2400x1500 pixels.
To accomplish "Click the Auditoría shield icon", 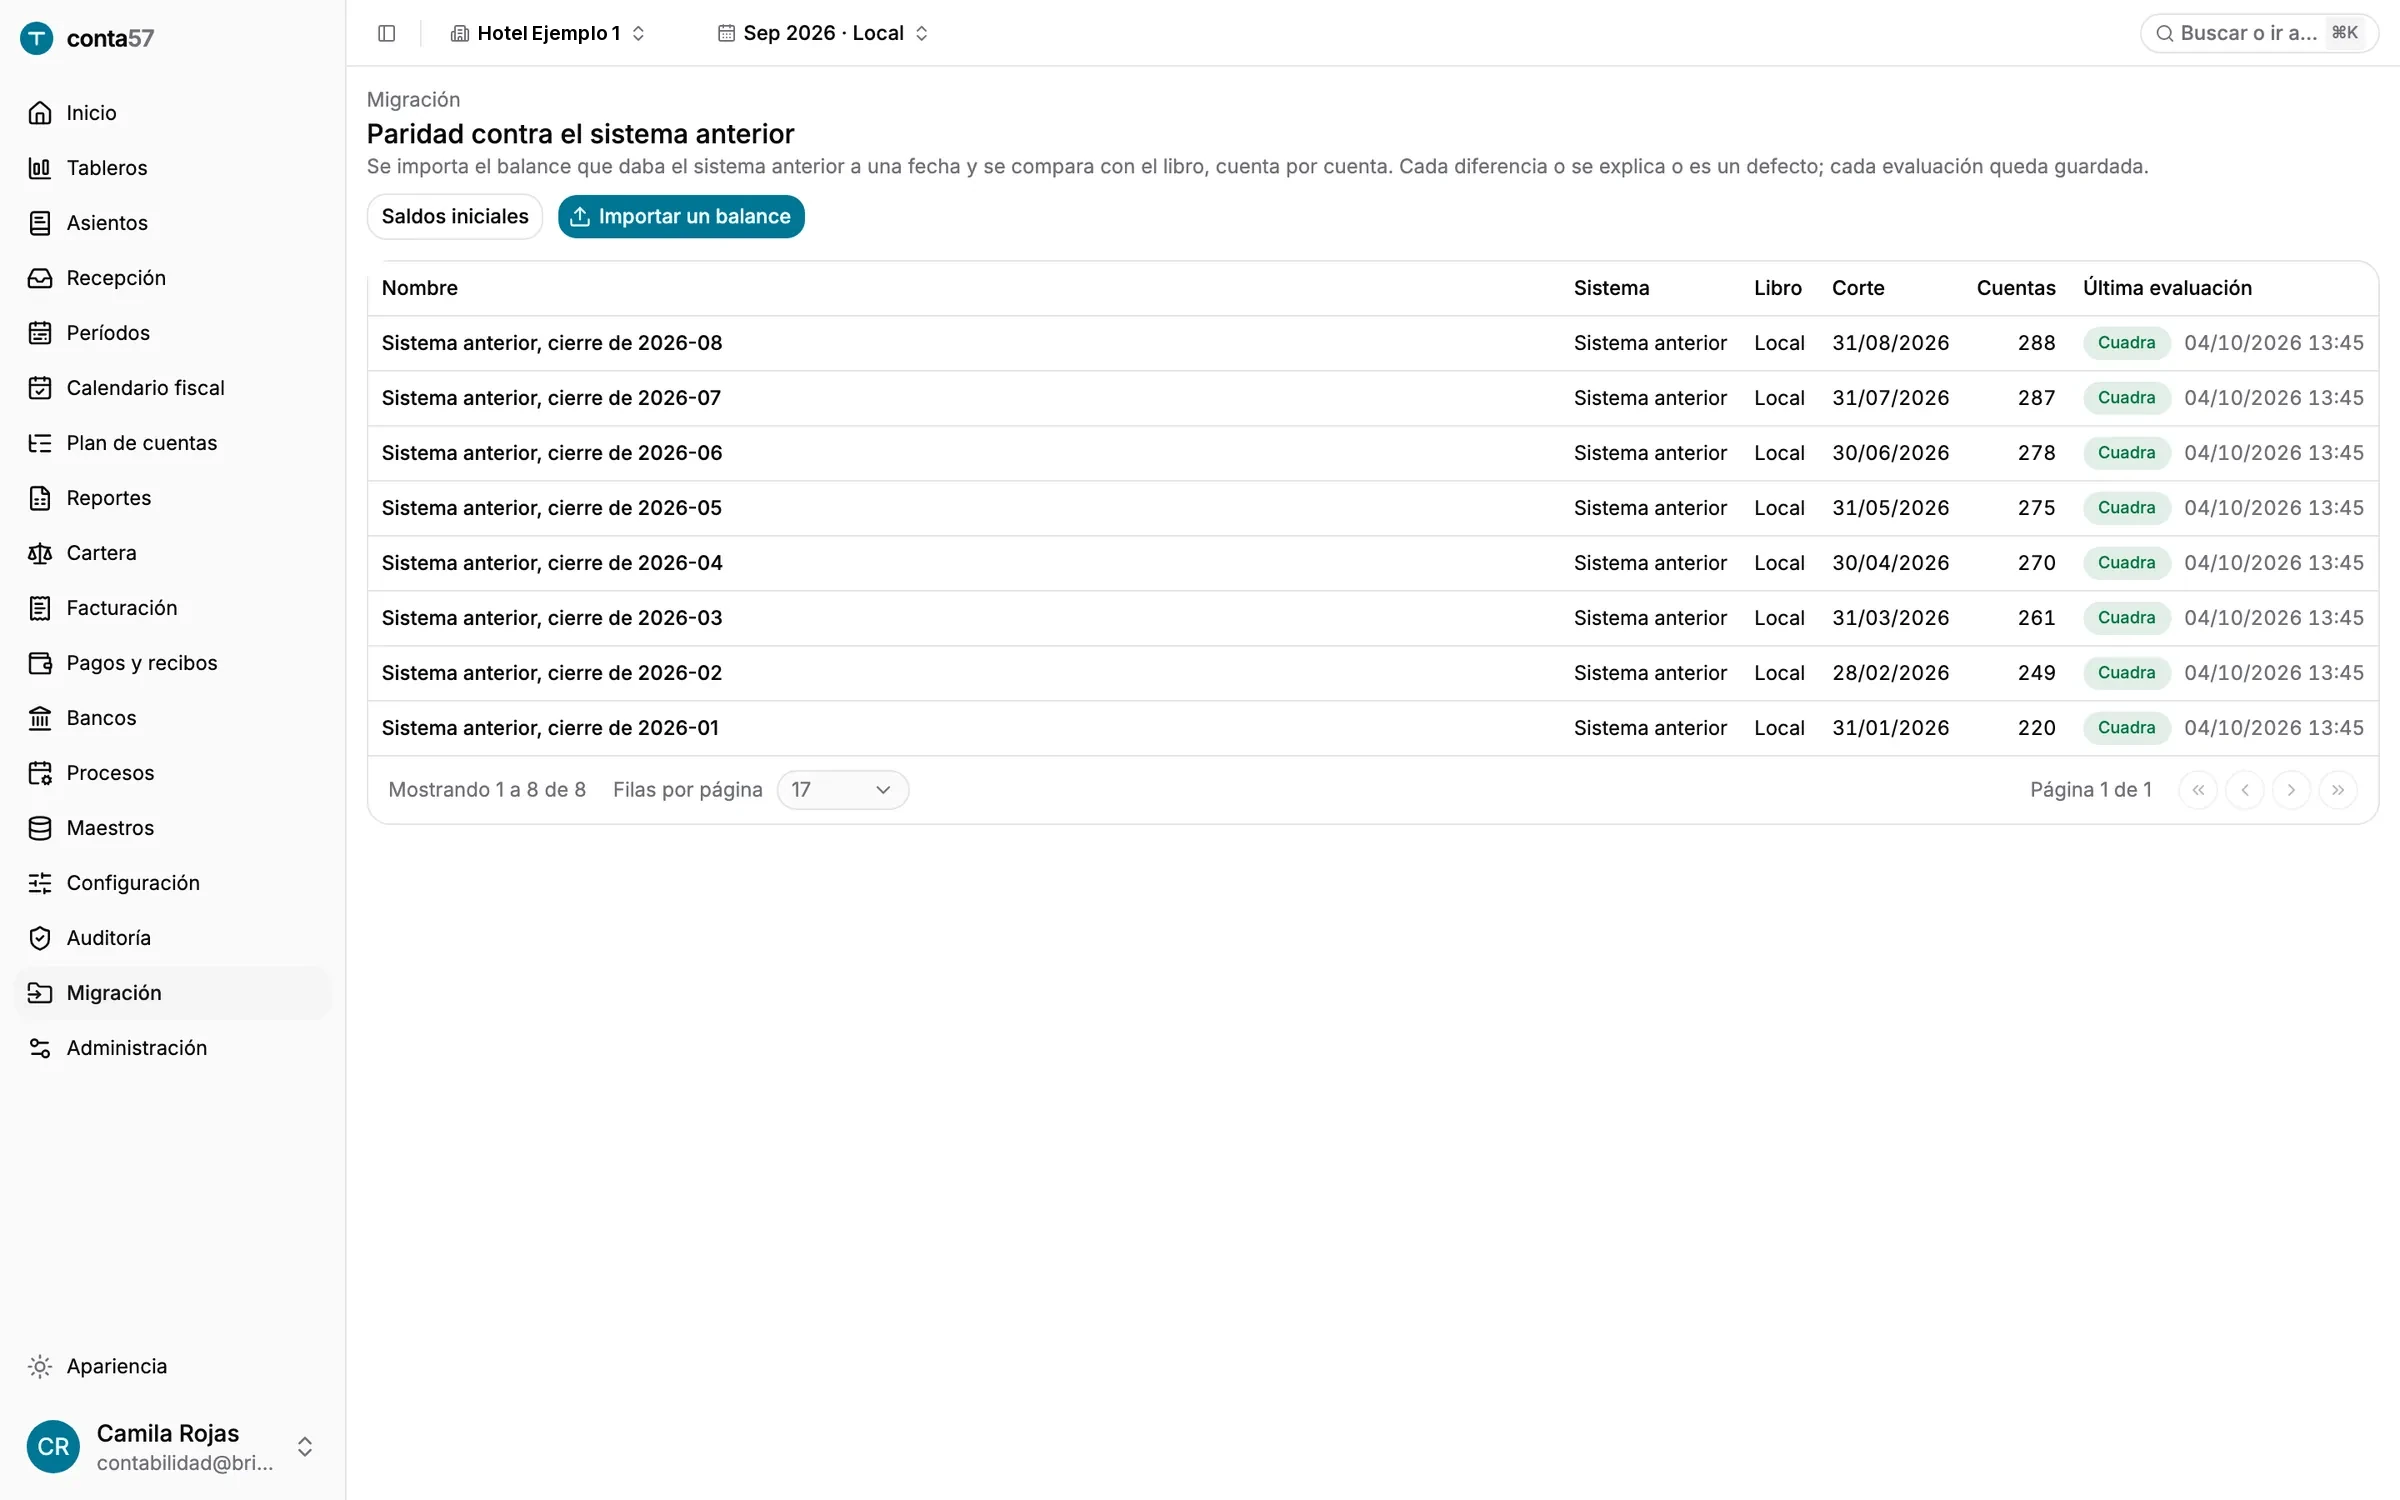I will click(x=40, y=938).
